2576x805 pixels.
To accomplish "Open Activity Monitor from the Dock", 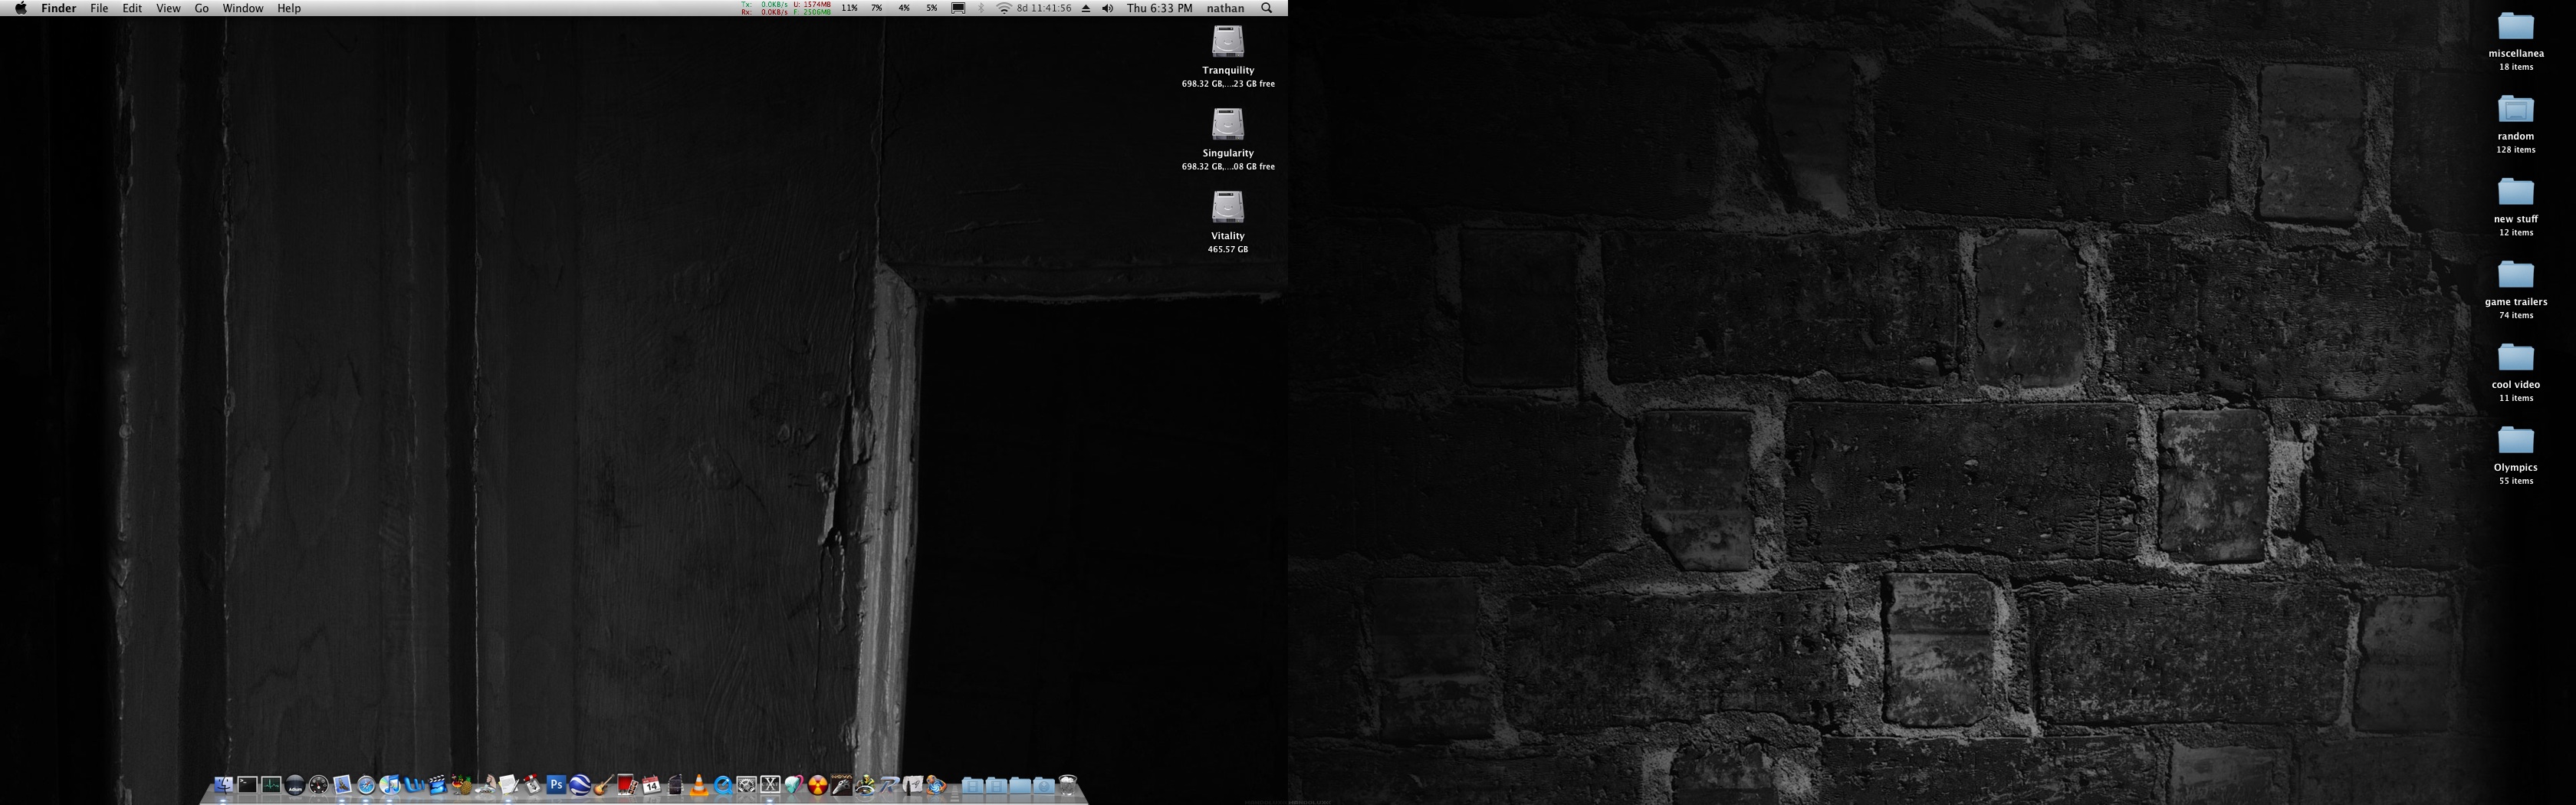I will pyautogui.click(x=271, y=786).
